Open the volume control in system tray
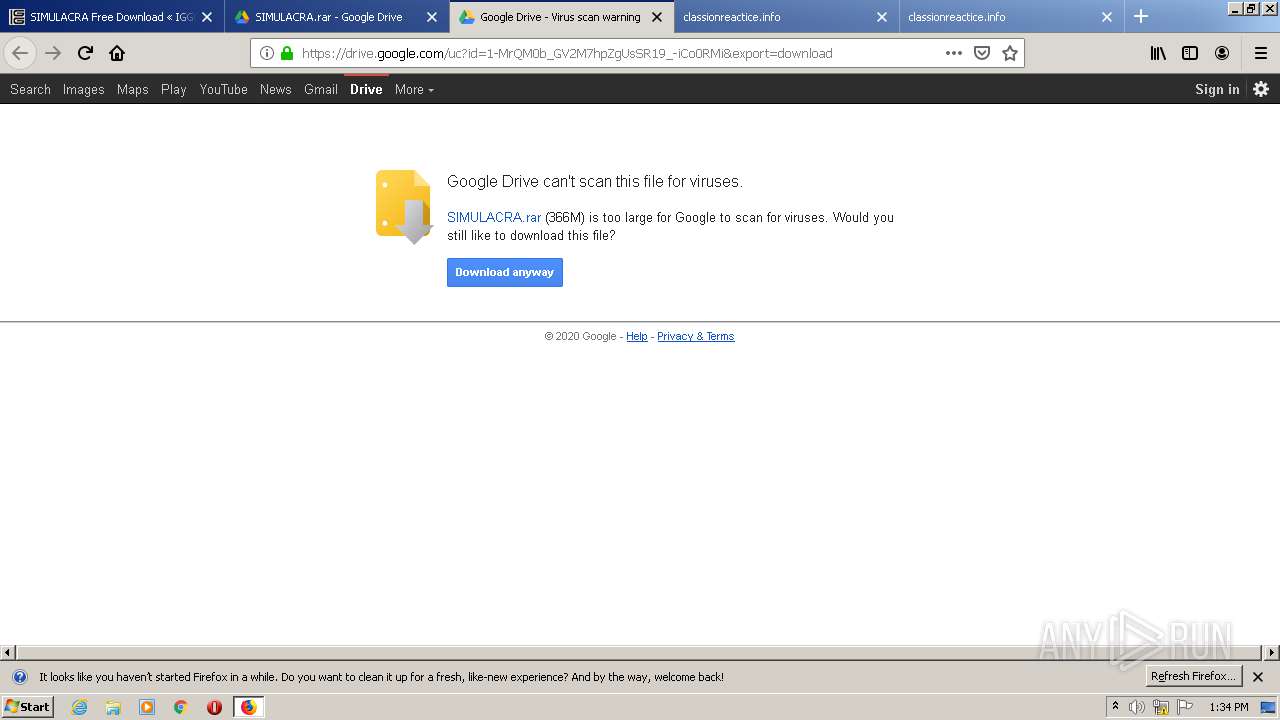The width and height of the screenshot is (1280, 720). click(x=1137, y=707)
